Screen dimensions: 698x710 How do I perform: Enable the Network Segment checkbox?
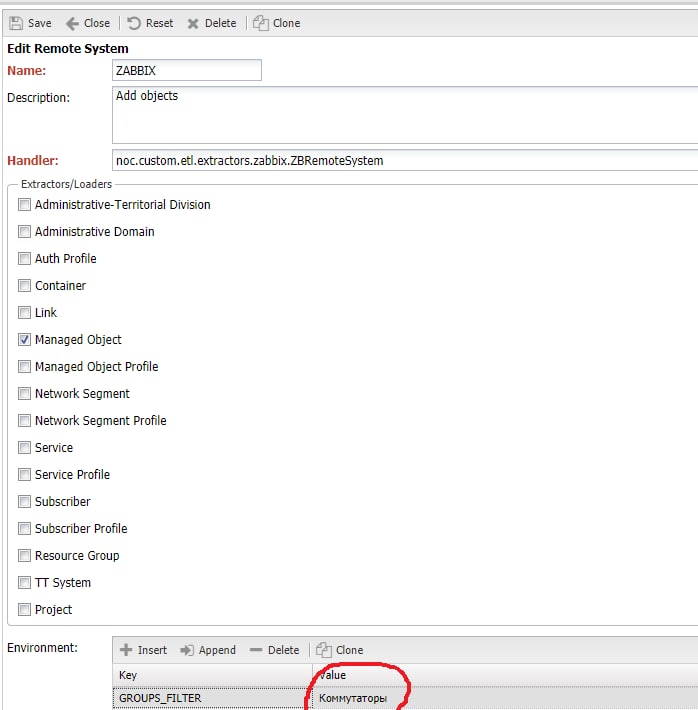[24, 393]
